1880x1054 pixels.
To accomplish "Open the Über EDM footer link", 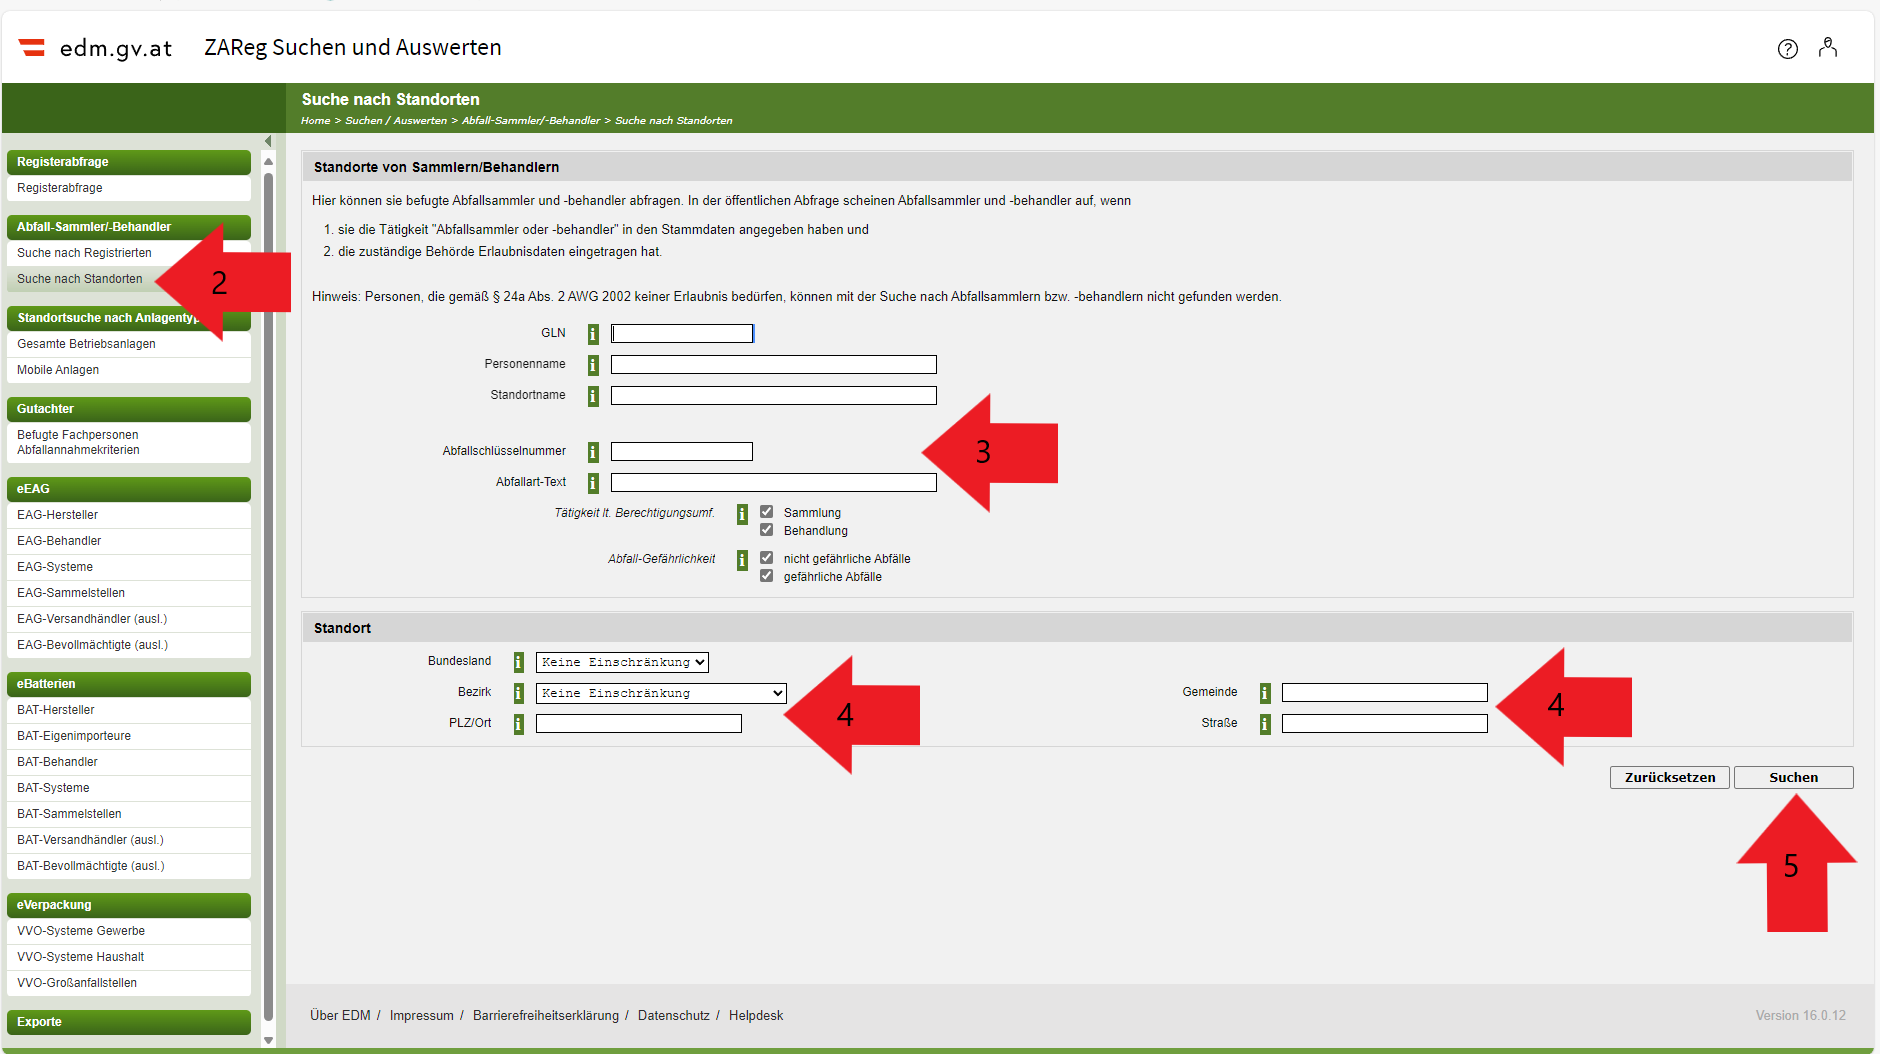I will pos(340,1015).
